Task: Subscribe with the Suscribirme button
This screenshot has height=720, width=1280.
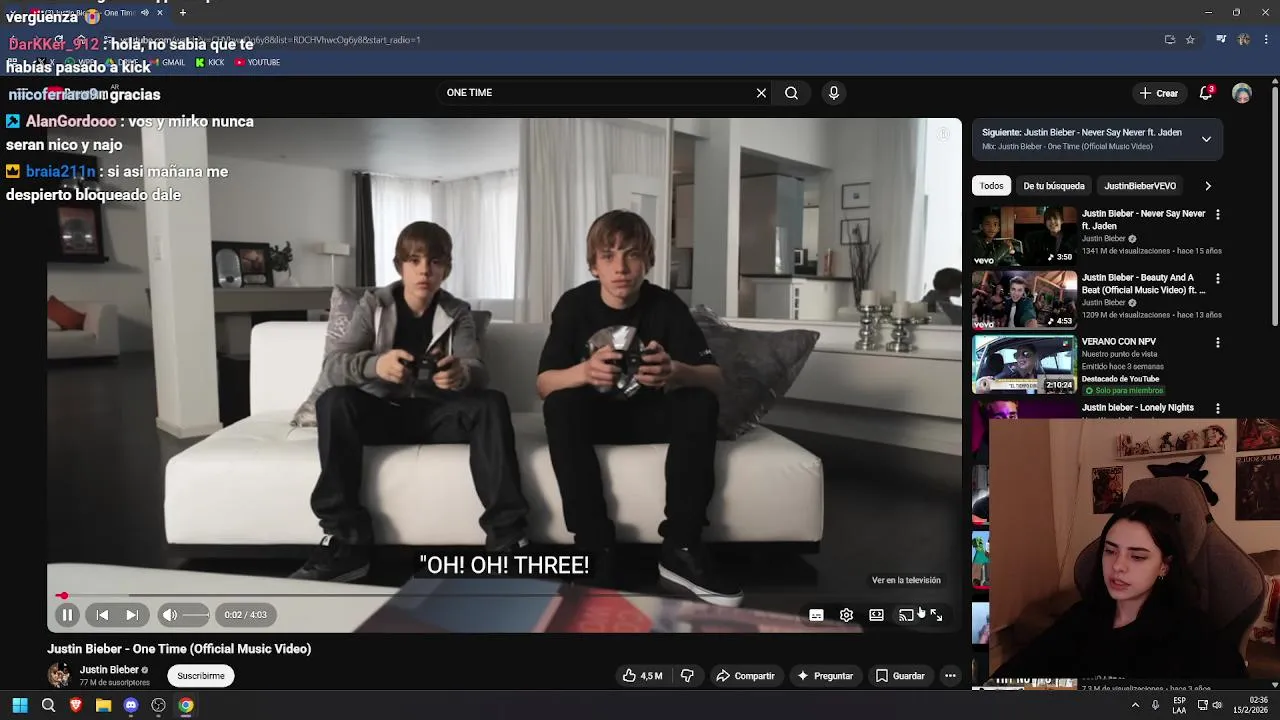Action: [x=201, y=676]
